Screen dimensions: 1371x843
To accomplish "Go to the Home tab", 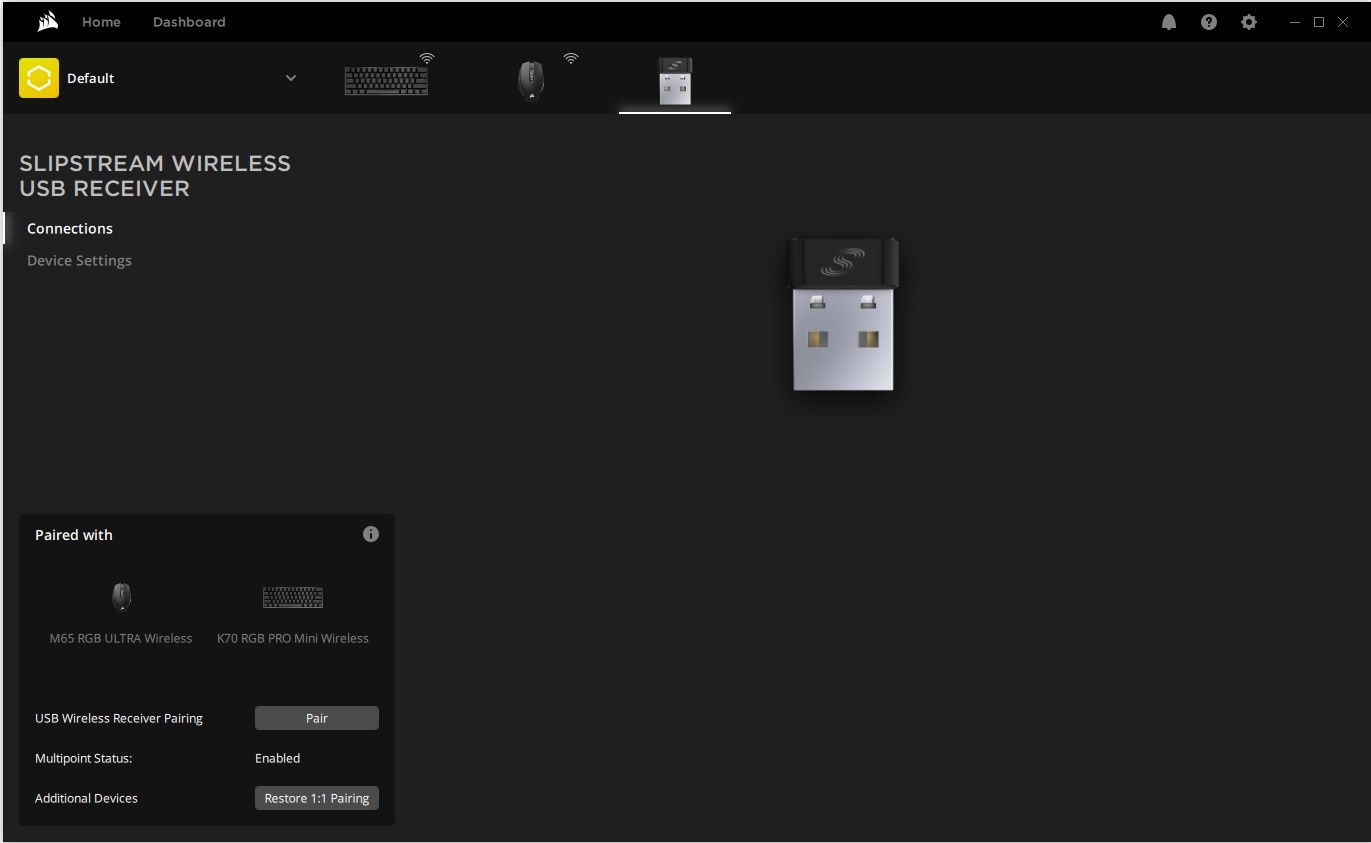I will point(101,22).
